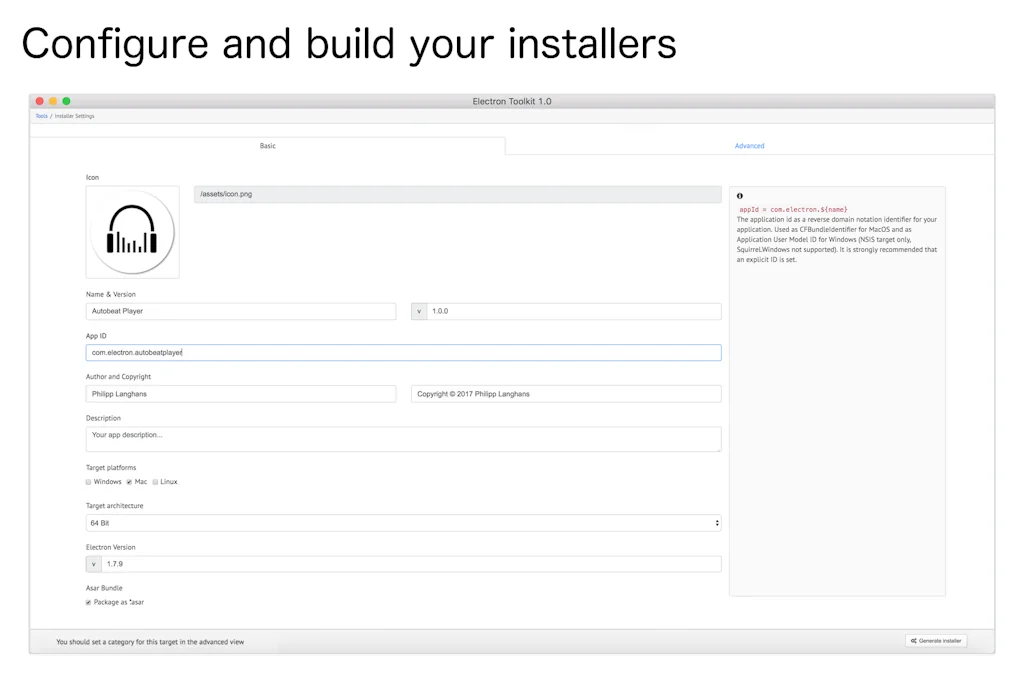The height and width of the screenshot is (681, 1024).
Task: Disable the Mac target platform
Action: (128, 481)
